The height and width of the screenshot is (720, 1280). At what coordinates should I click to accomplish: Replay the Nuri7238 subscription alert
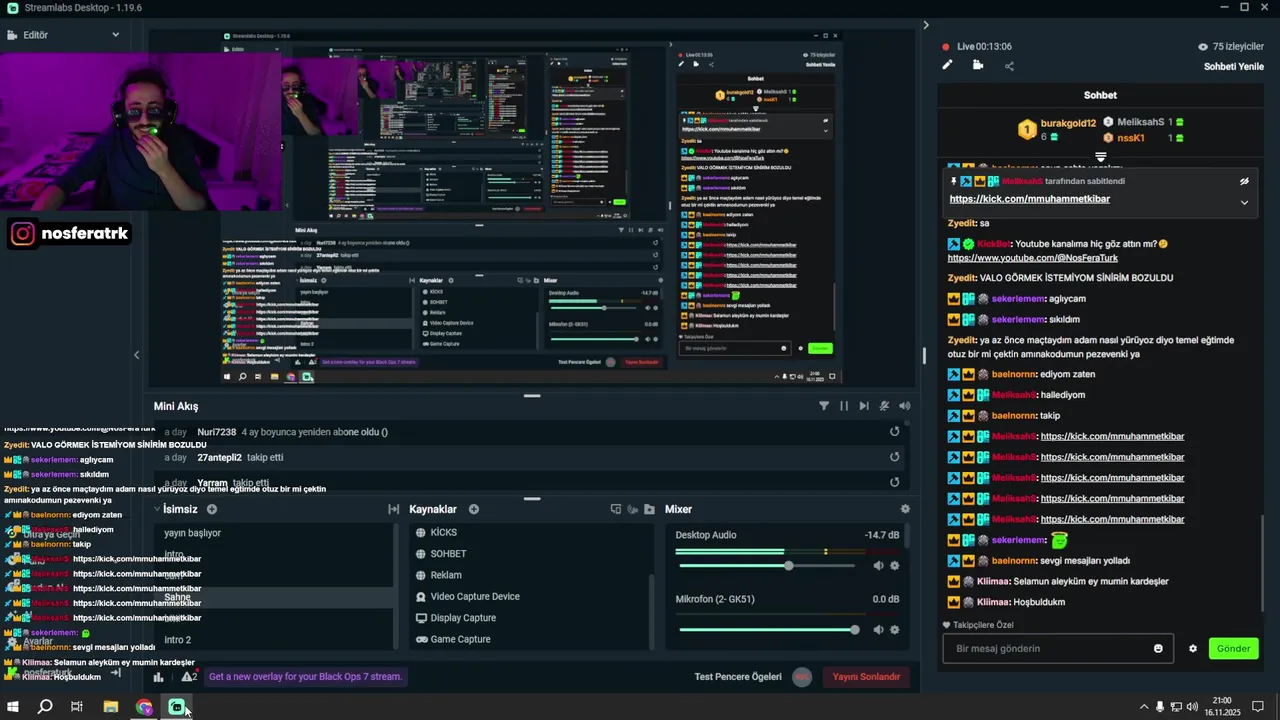coord(895,432)
